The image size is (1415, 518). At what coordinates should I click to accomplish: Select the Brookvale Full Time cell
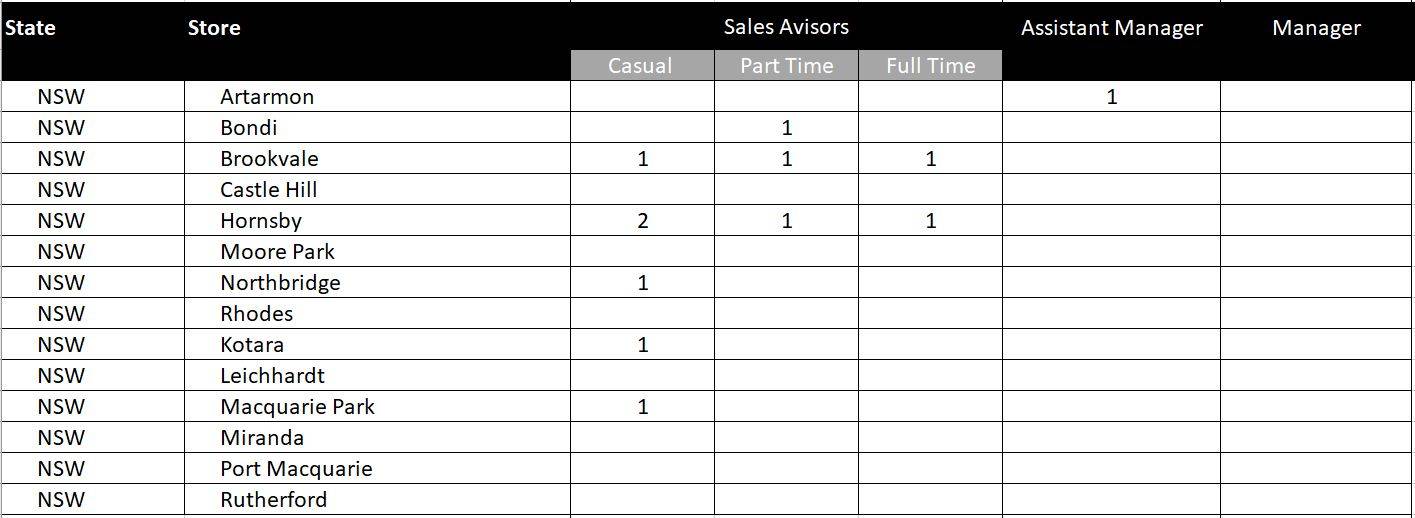930,159
